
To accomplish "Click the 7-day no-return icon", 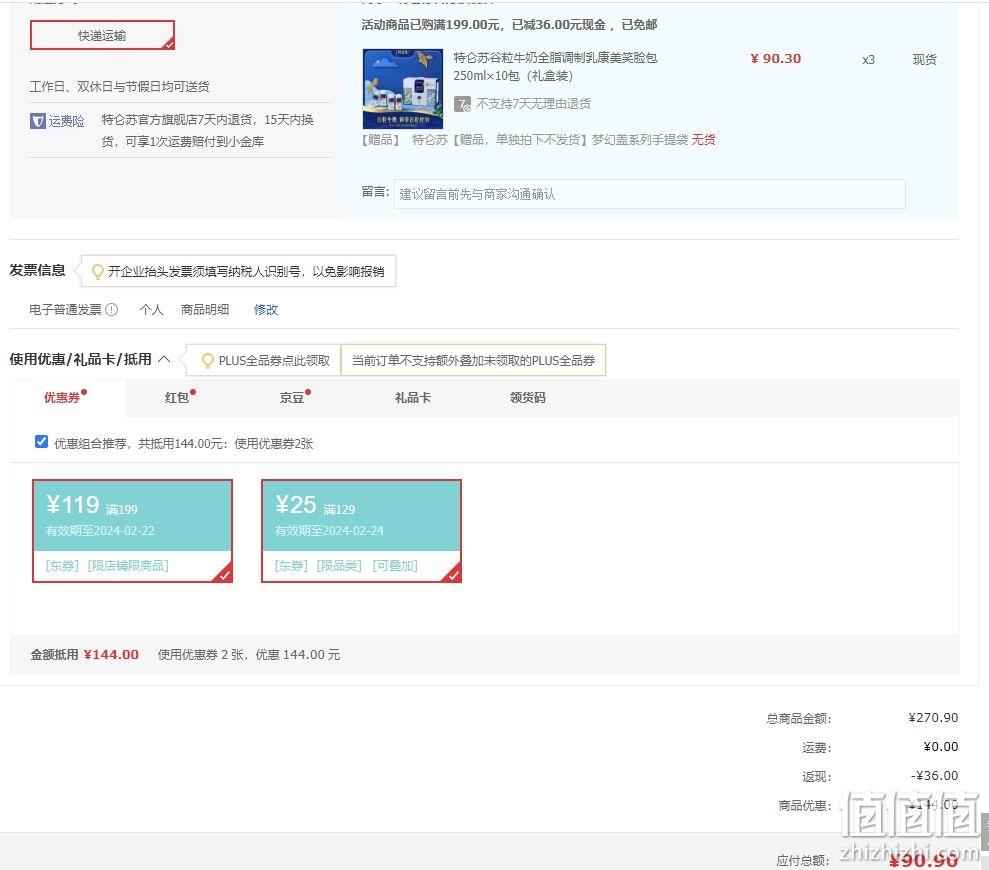I will (x=462, y=104).
